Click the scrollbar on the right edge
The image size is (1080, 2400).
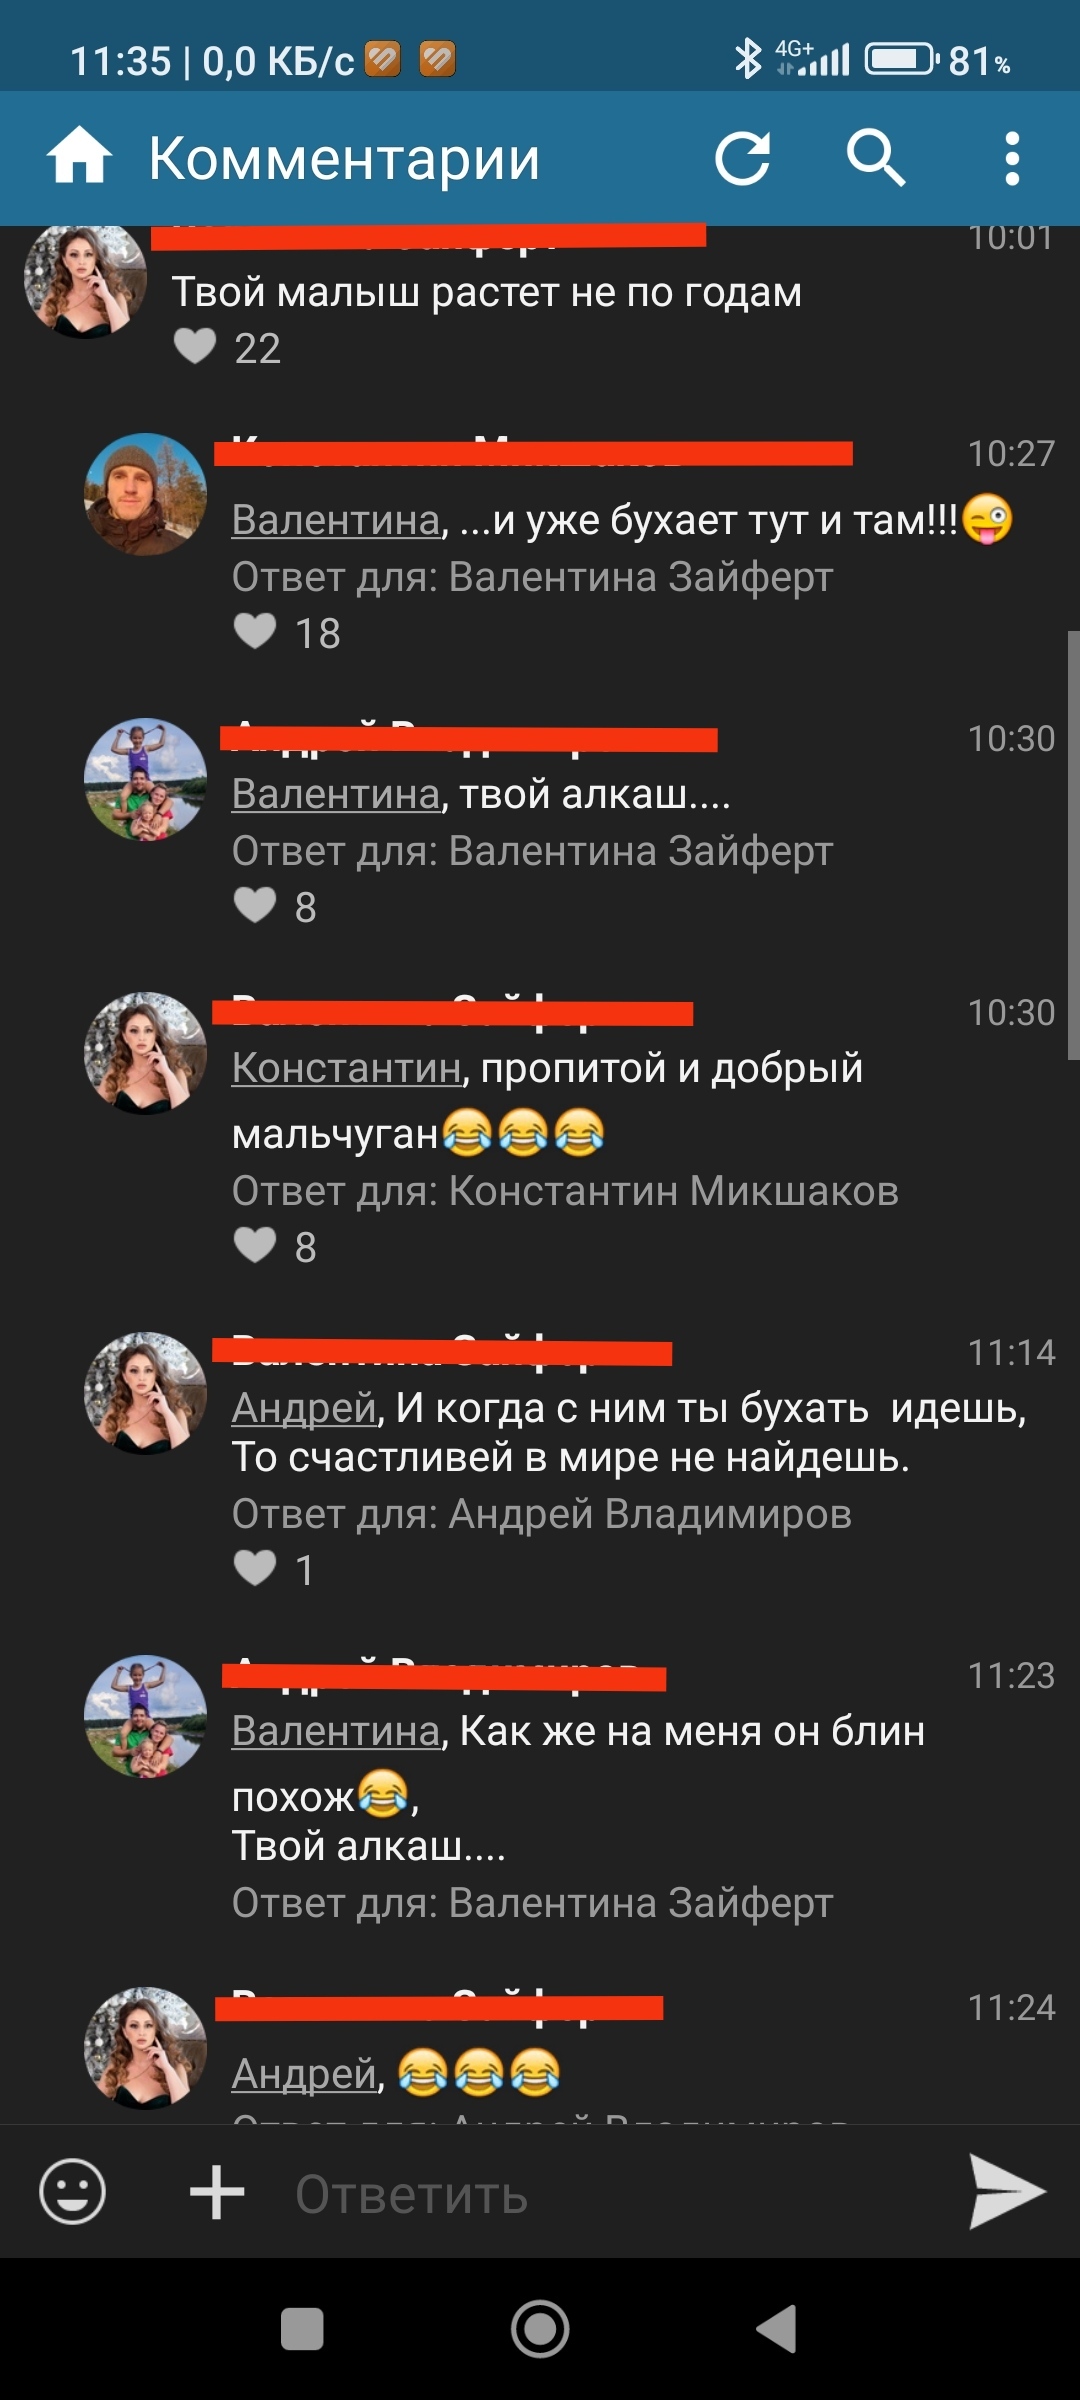1073,845
